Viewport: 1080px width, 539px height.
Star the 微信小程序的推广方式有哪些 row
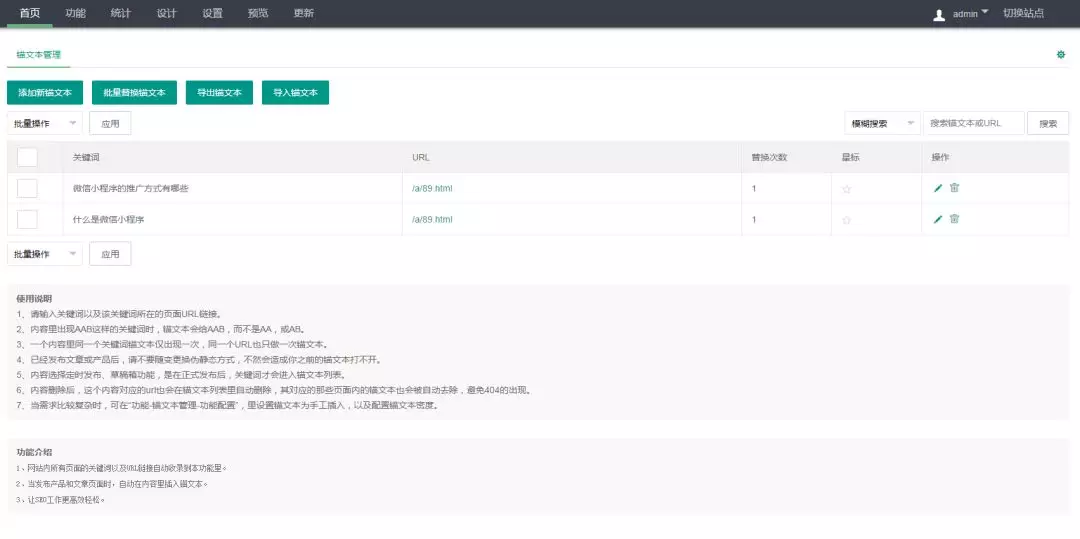pos(846,189)
